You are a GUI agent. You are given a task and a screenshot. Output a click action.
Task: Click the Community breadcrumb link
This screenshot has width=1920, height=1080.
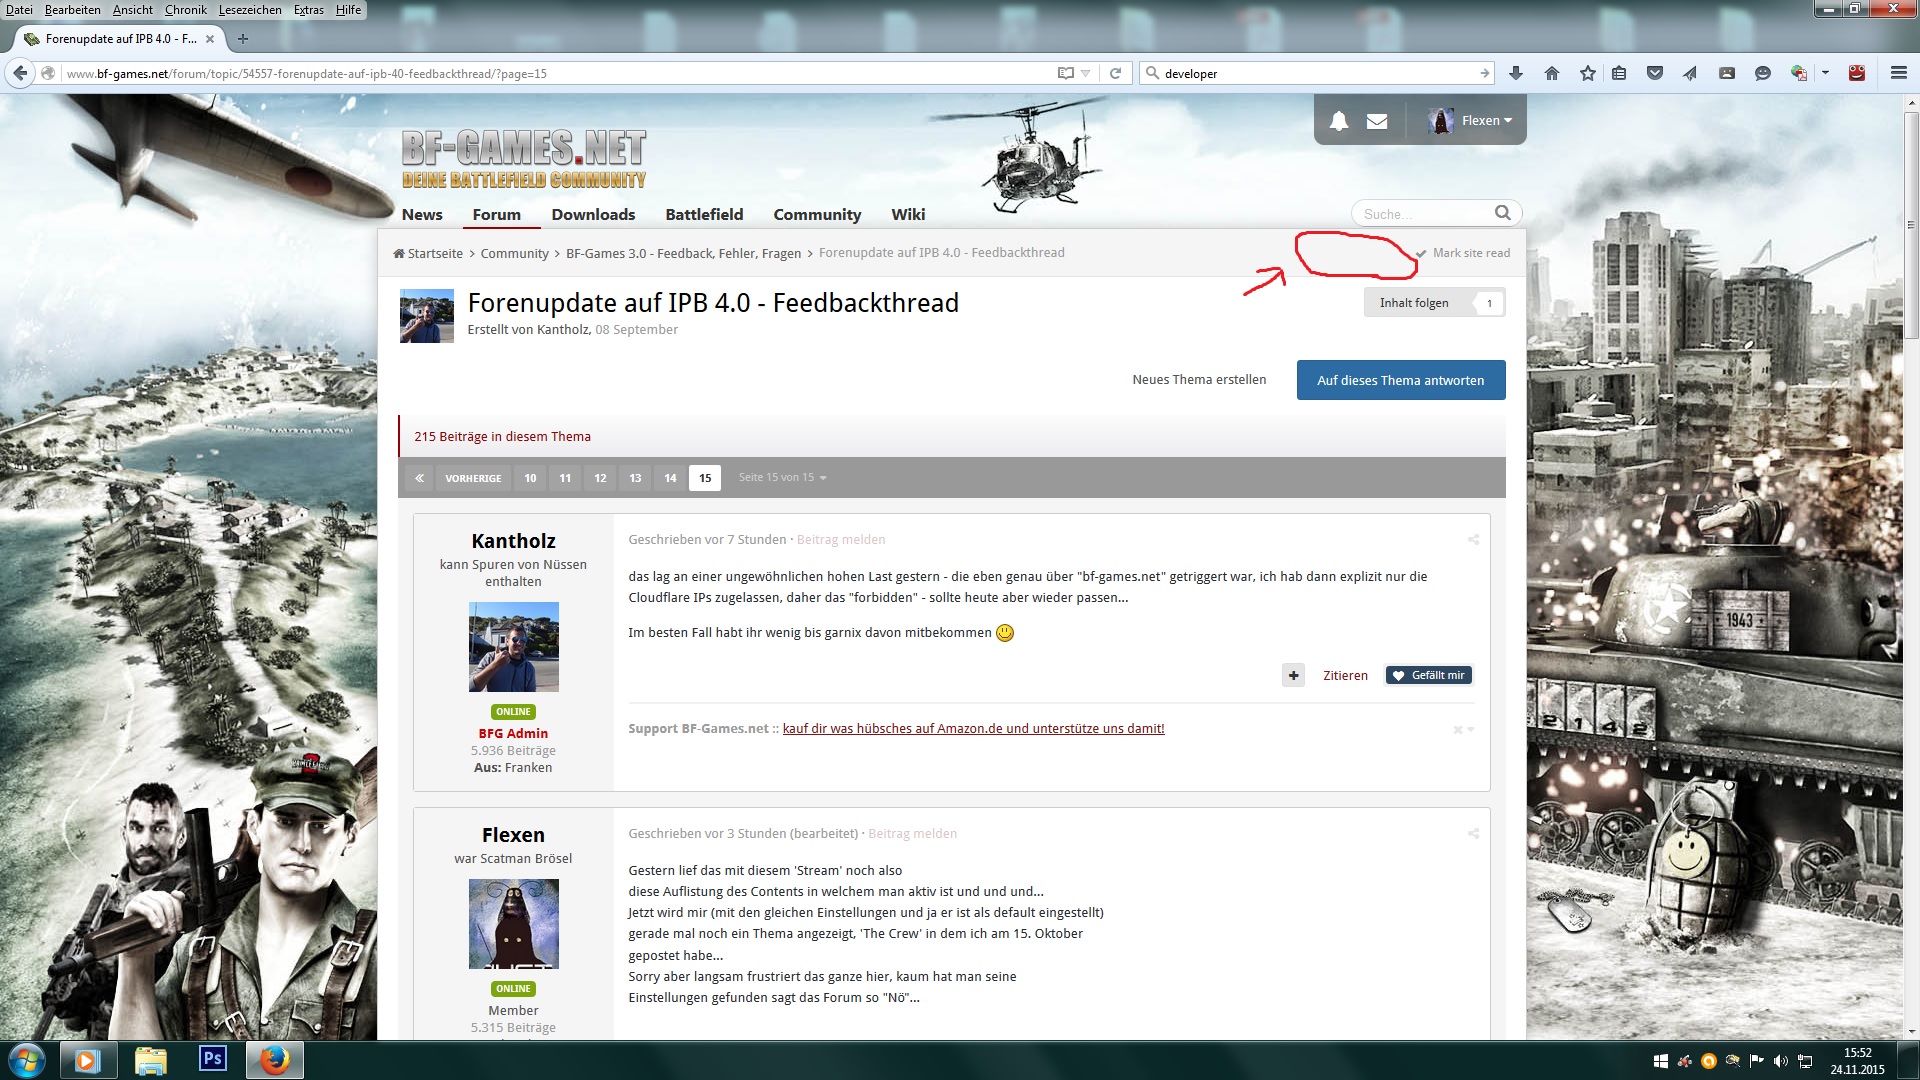click(x=514, y=254)
